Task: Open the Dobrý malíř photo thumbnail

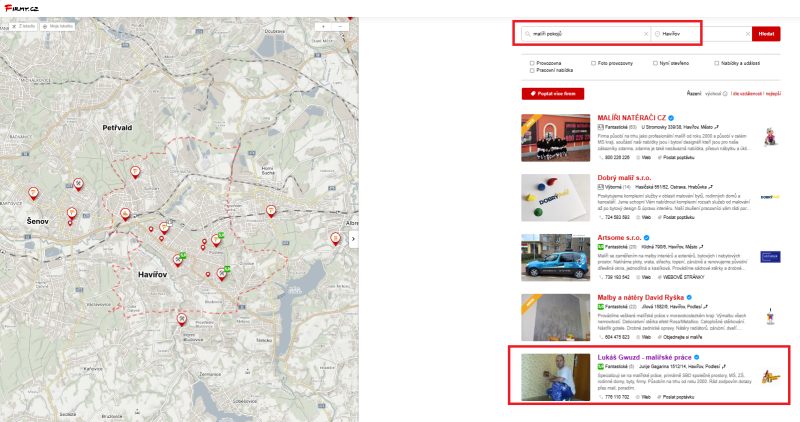Action: click(556, 197)
